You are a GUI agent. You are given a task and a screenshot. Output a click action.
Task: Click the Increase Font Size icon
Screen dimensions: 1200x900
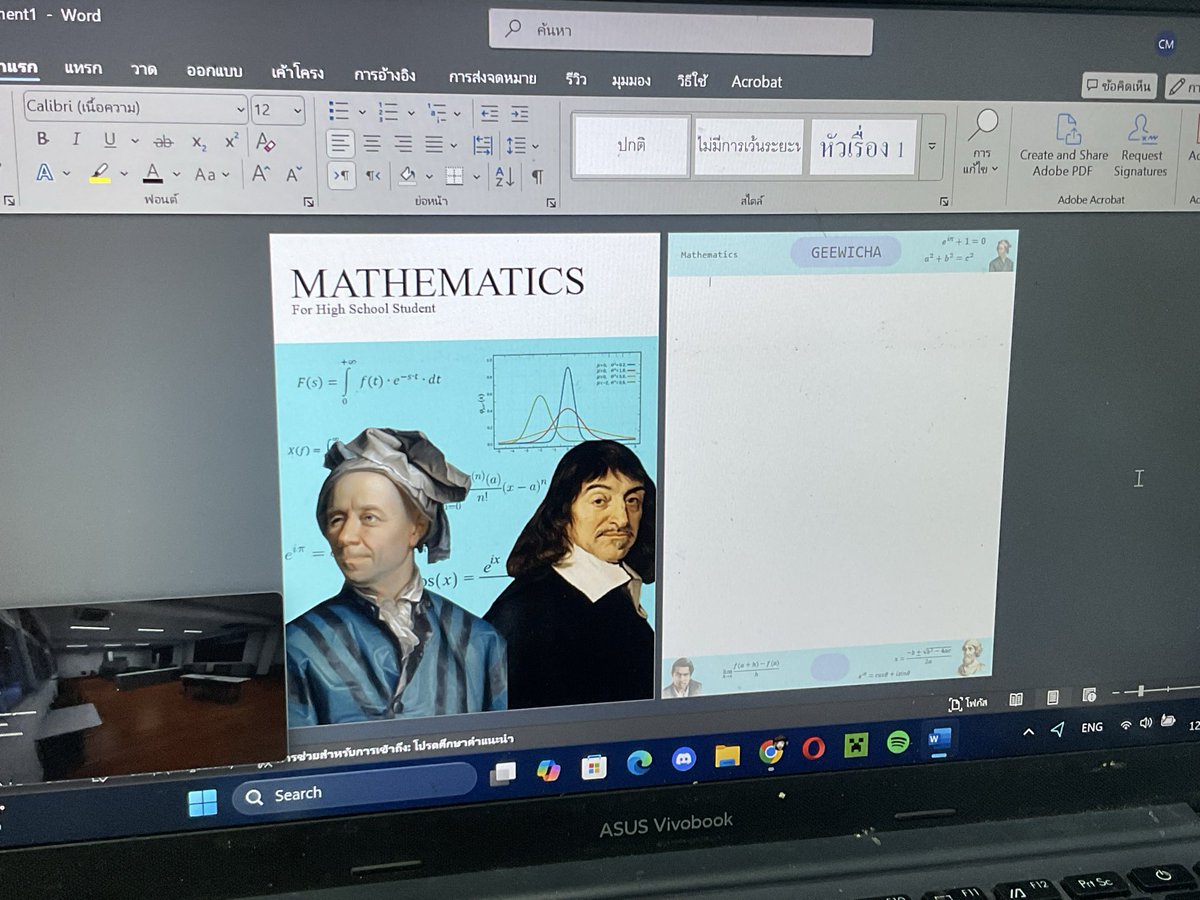pos(260,174)
